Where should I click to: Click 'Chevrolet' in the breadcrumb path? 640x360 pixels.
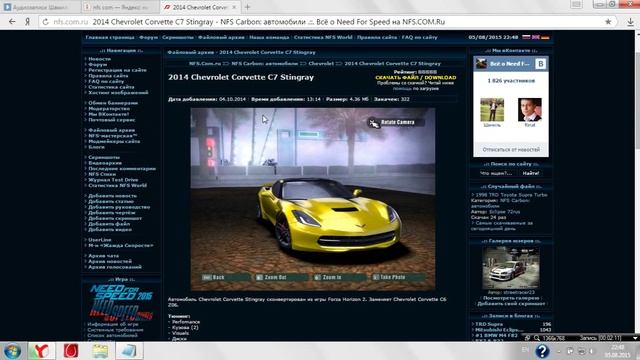click(321, 64)
